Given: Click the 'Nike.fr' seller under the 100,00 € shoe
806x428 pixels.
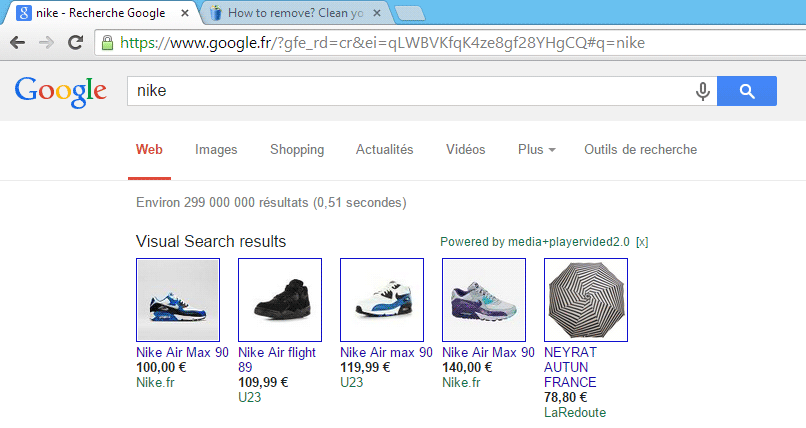Looking at the screenshot, I should (155, 383).
